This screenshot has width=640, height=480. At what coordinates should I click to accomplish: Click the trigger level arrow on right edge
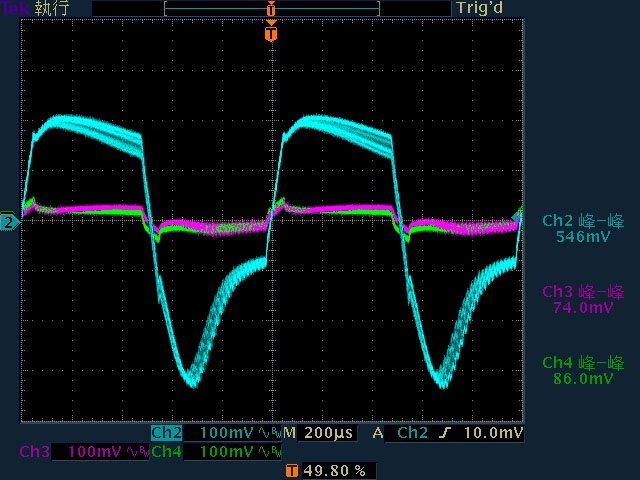pos(518,215)
